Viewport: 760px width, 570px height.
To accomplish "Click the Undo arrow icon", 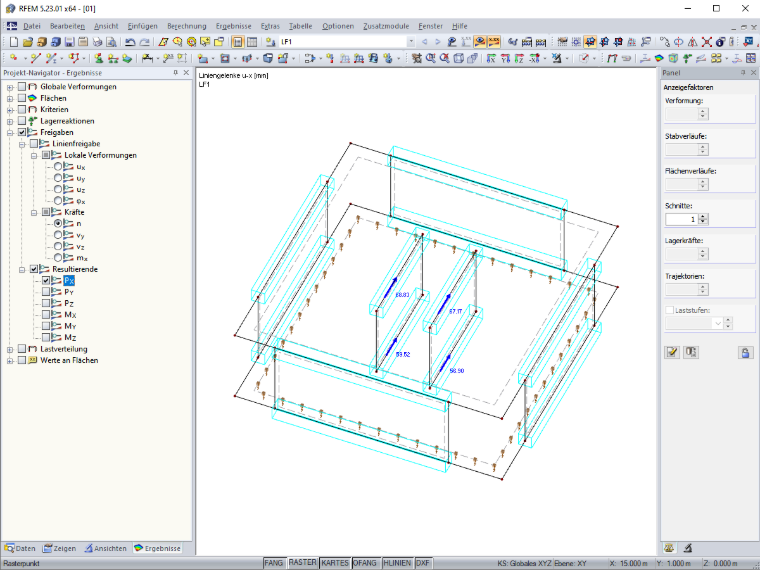I will point(130,42).
